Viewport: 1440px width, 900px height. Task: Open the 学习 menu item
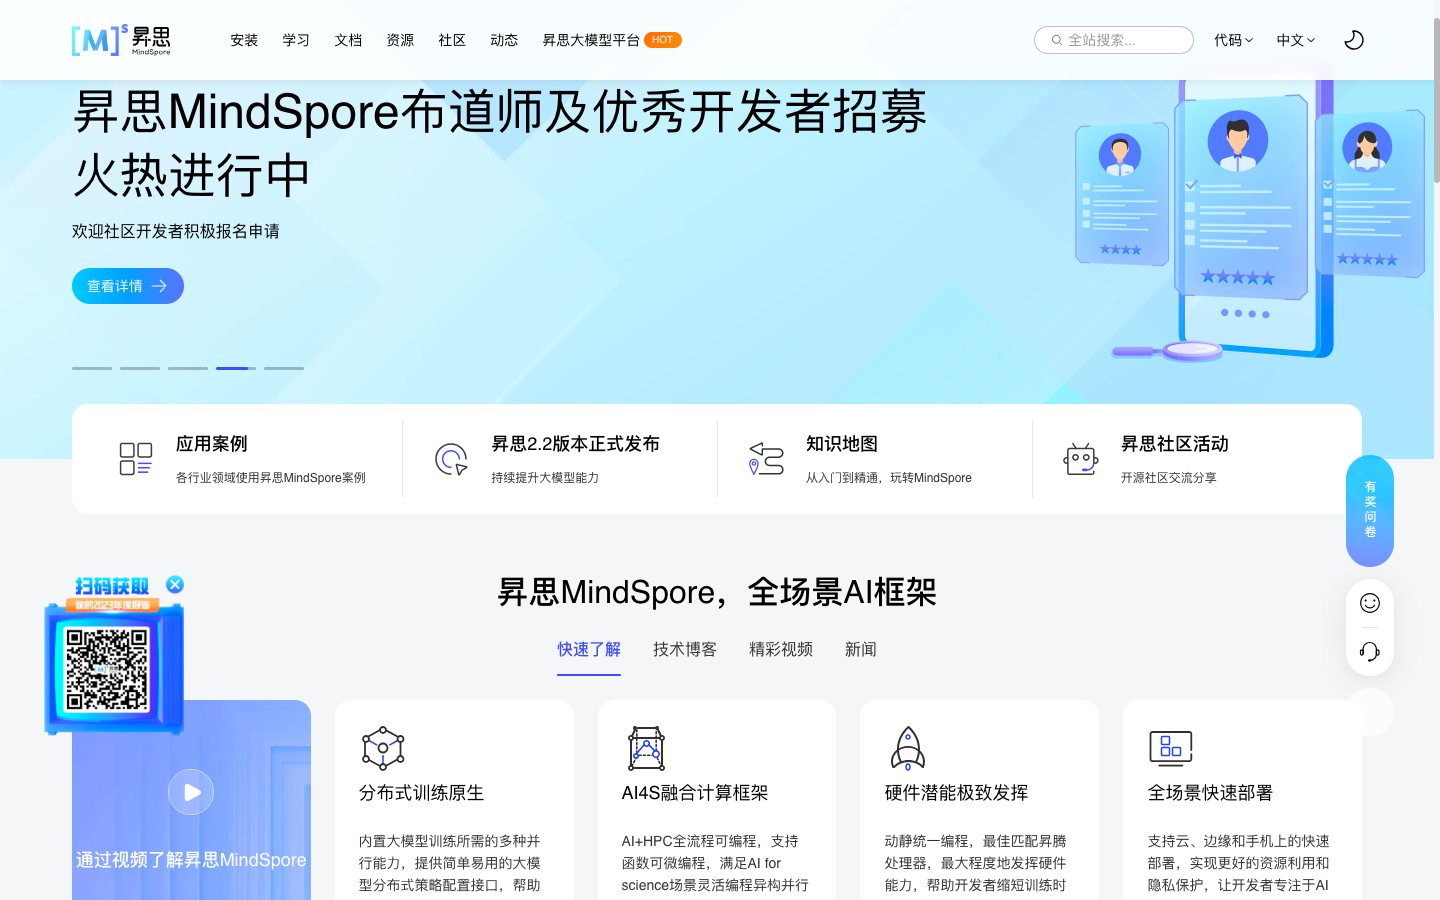(x=296, y=40)
